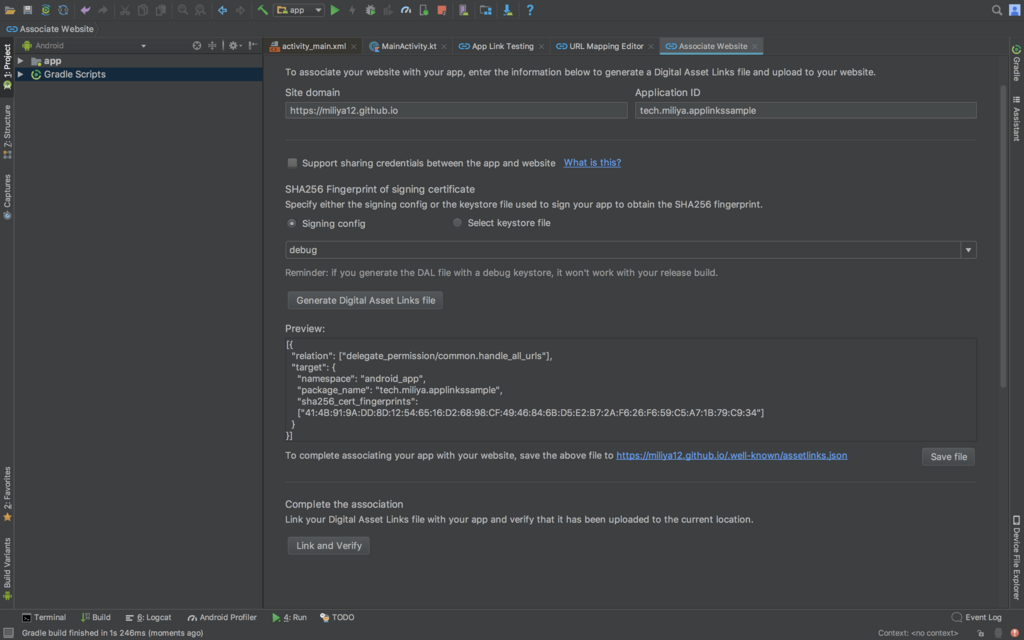The height and width of the screenshot is (640, 1024).
Task: Run app with the green play button
Action: tap(335, 10)
